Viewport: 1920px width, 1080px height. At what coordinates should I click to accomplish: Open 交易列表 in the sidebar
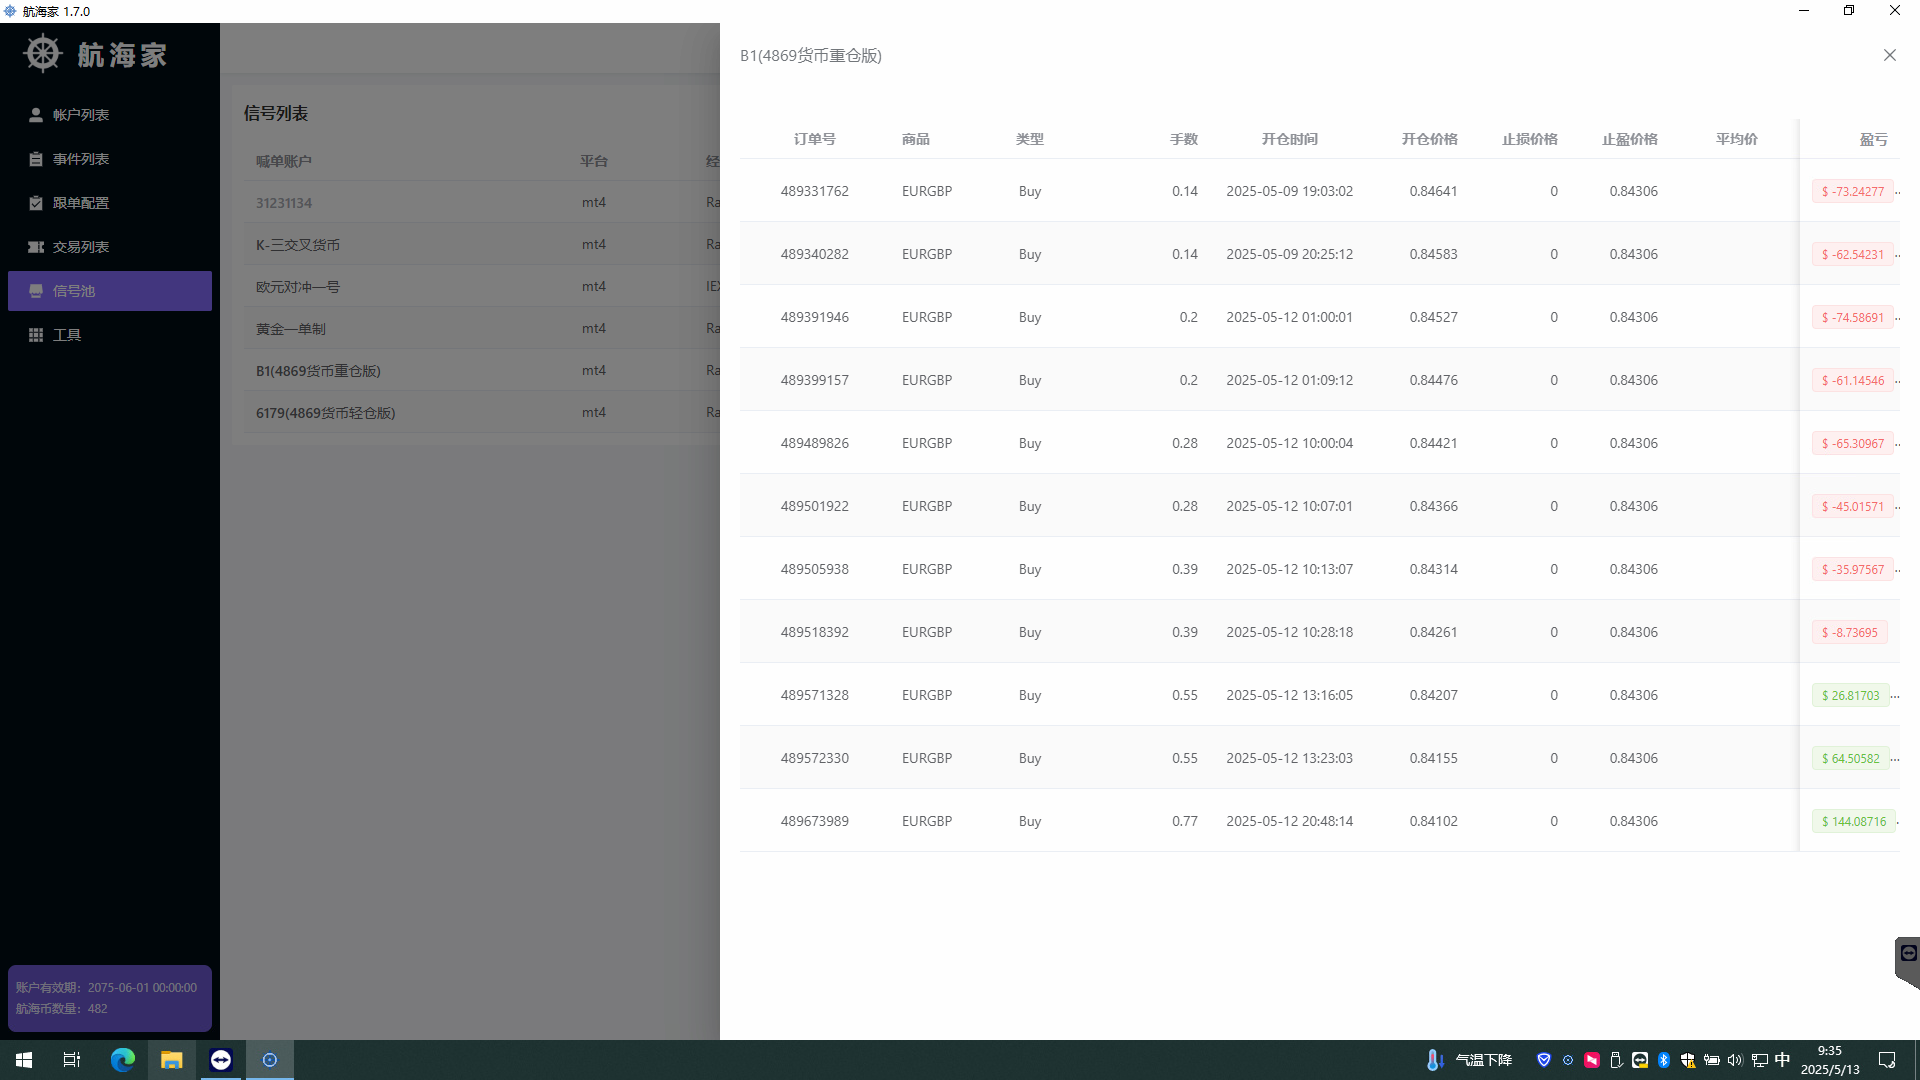[x=80, y=247]
